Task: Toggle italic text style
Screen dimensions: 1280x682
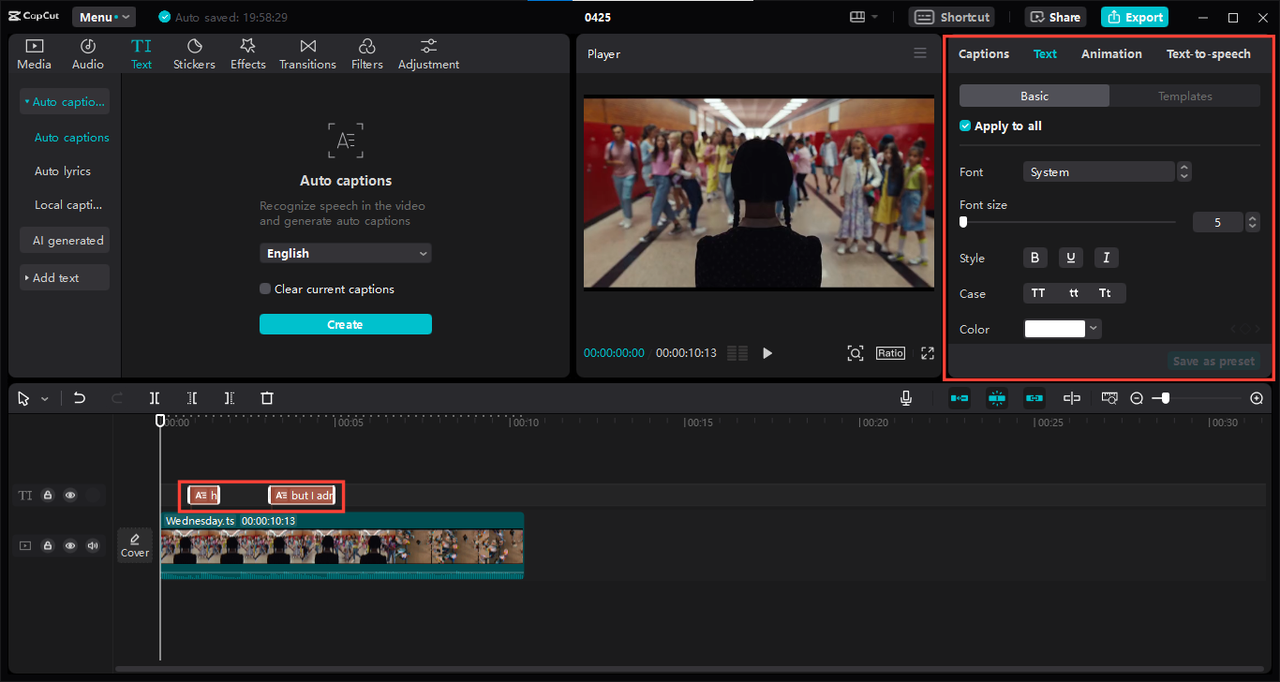Action: click(x=1106, y=258)
